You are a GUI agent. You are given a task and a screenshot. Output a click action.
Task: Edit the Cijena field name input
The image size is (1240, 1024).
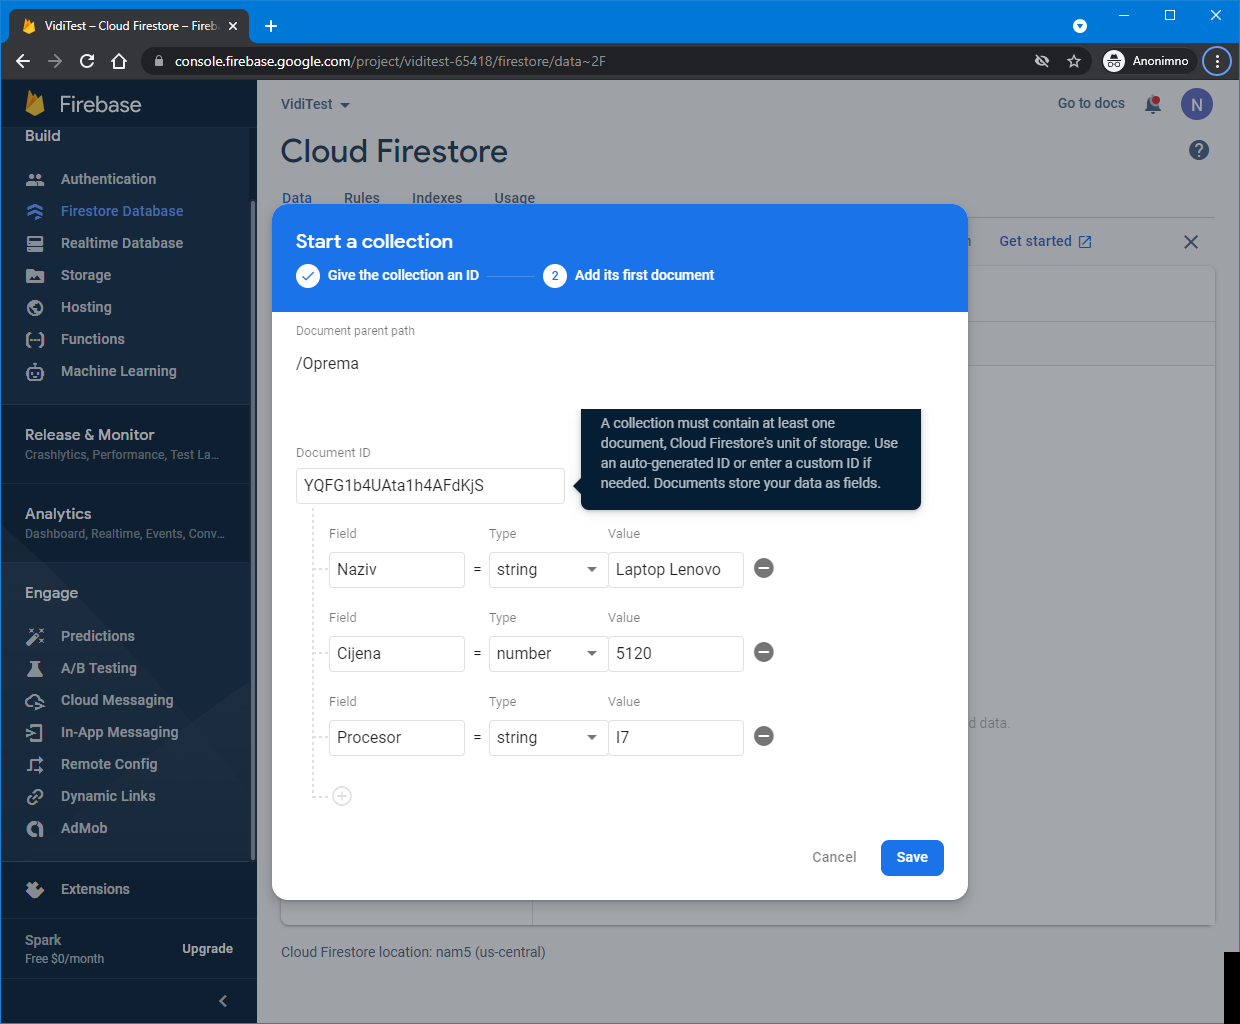397,654
